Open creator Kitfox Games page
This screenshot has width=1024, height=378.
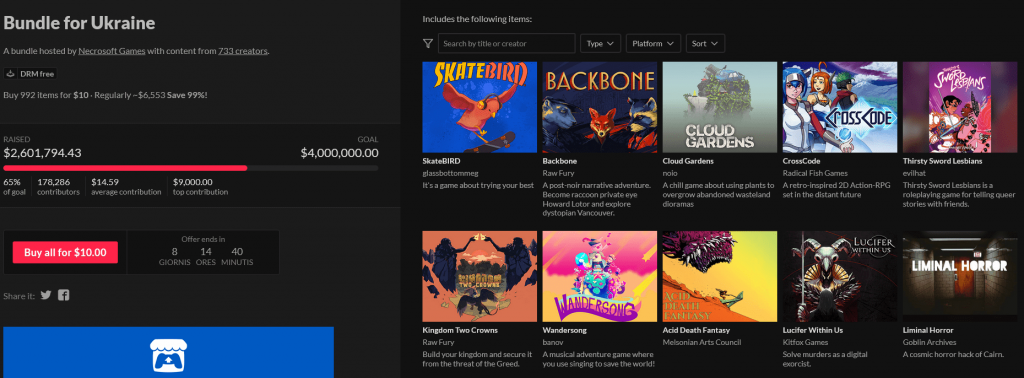point(805,342)
